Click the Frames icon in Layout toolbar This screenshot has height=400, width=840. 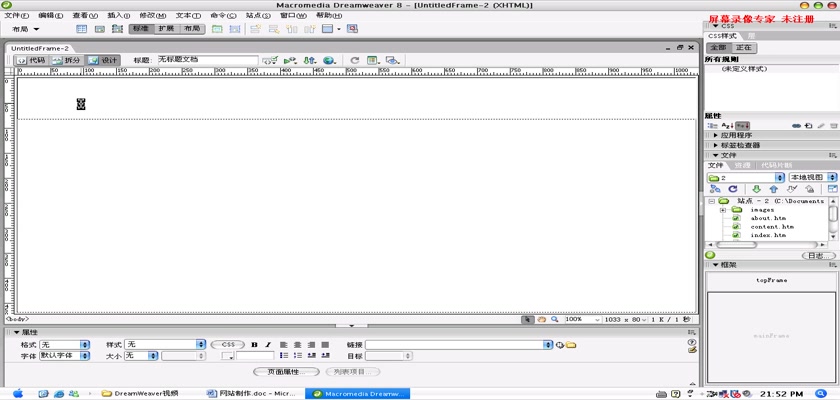click(328, 29)
